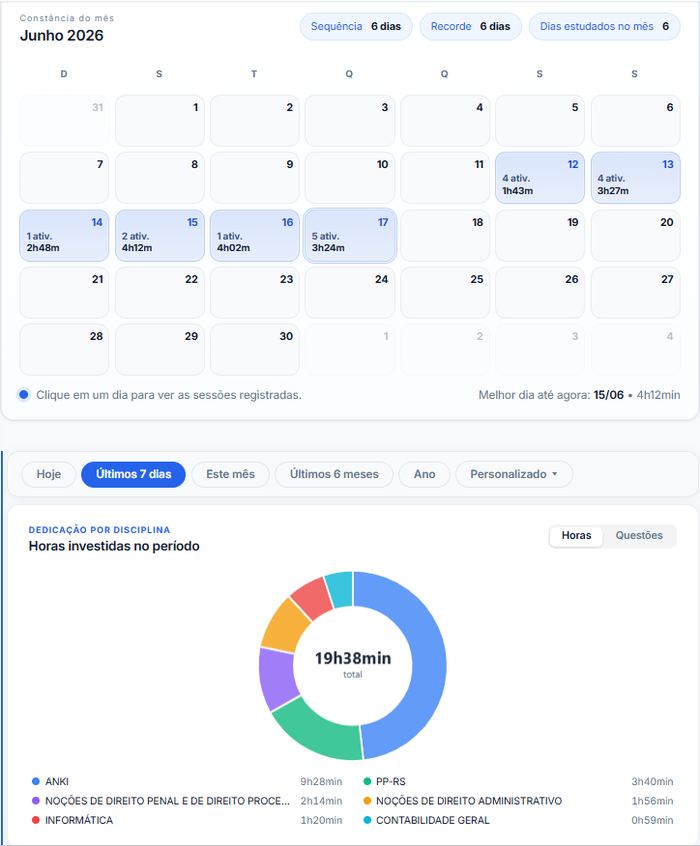Click the INFORMÁTICA red legend dot
This screenshot has height=846, width=700.
[36, 820]
